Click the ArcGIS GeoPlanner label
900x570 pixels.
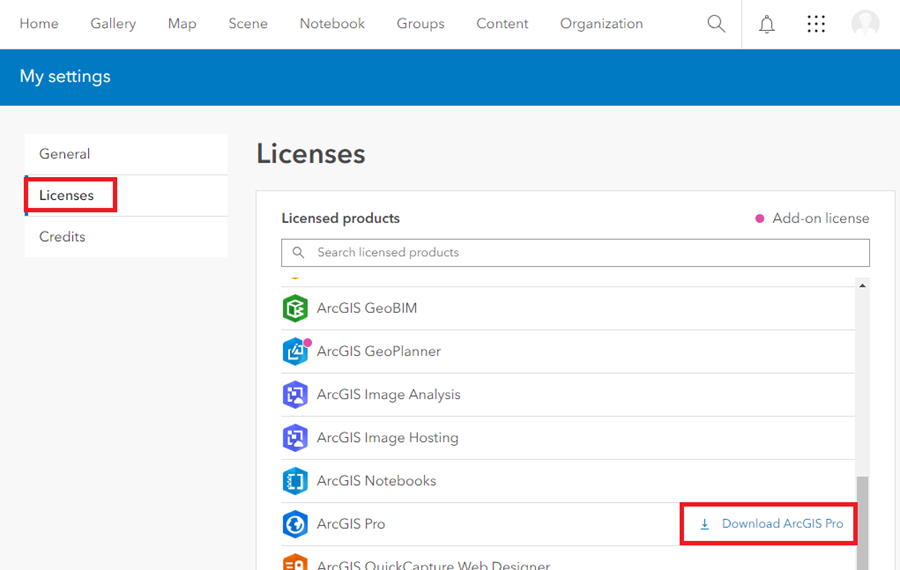coord(379,351)
